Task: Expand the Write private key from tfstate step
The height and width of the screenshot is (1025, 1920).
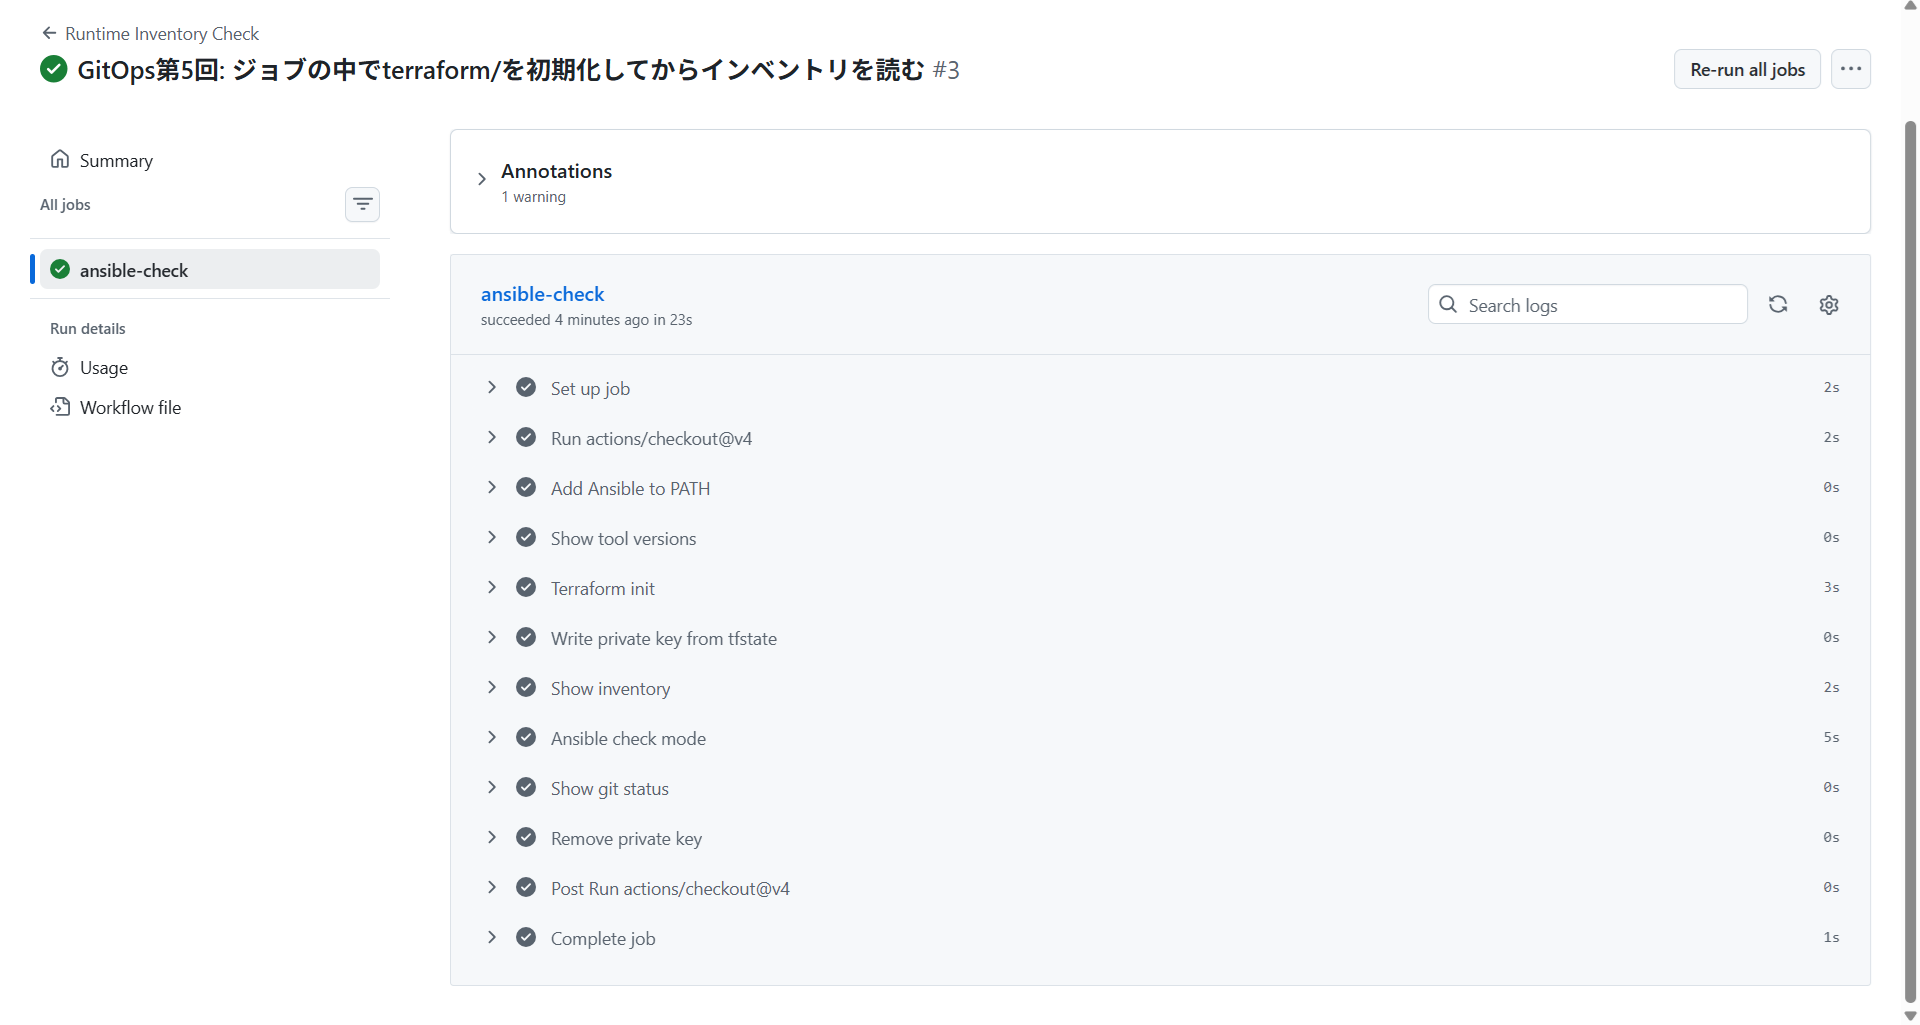Action: (492, 638)
